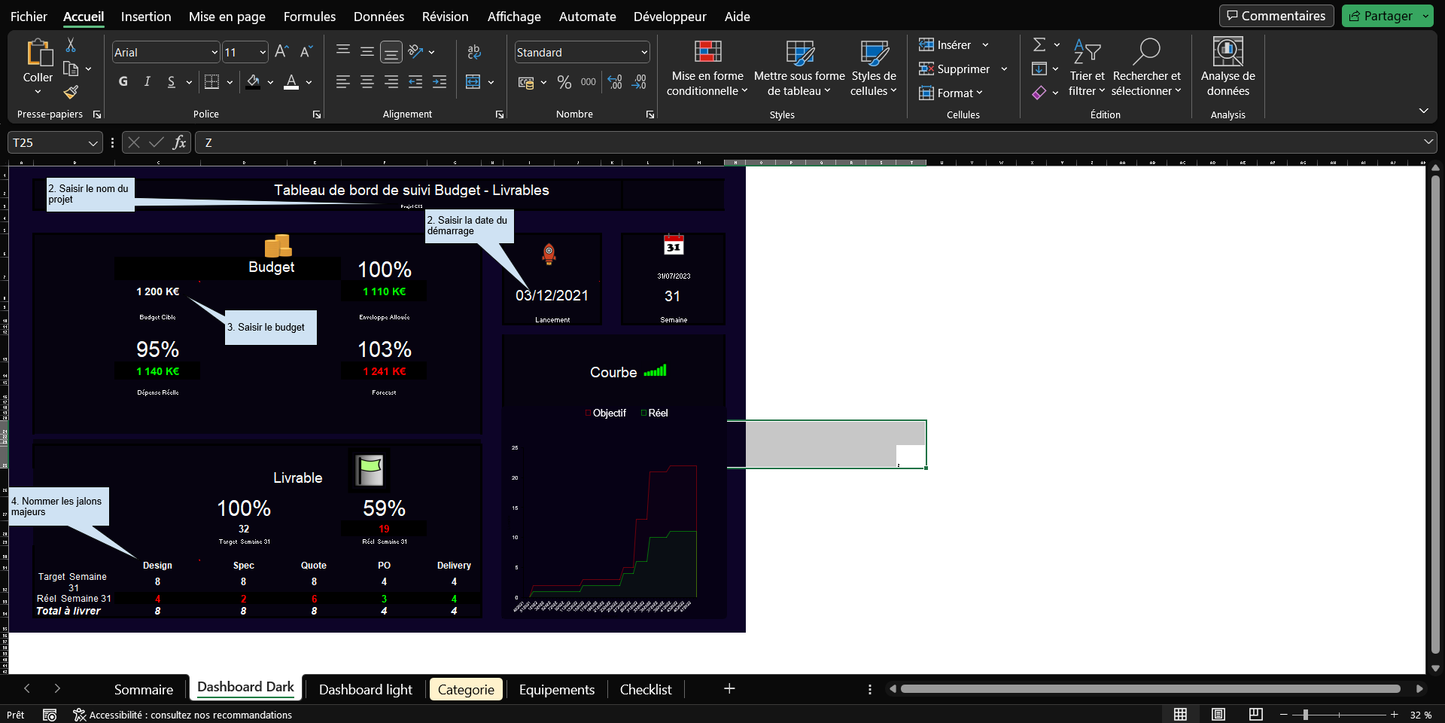The image size is (1445, 723).
Task: Click the increase indent icon
Action: (x=439, y=82)
